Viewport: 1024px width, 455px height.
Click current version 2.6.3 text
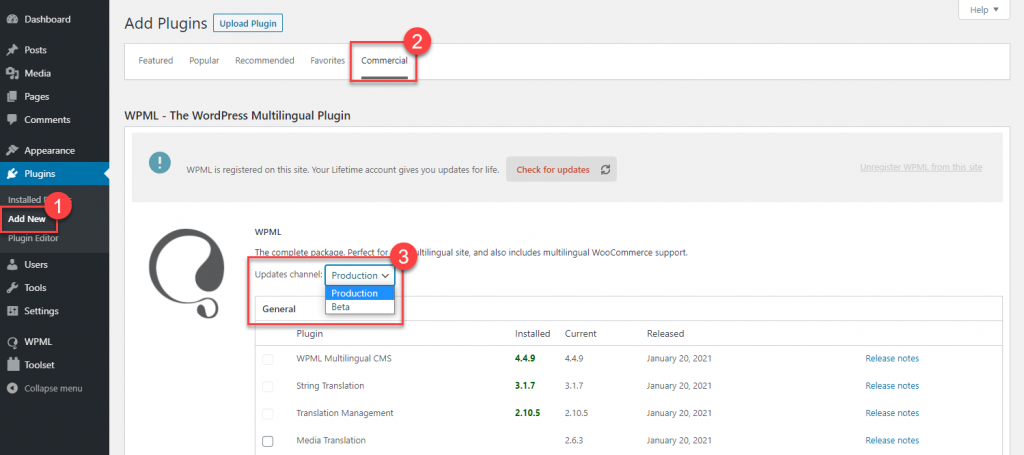tap(575, 441)
